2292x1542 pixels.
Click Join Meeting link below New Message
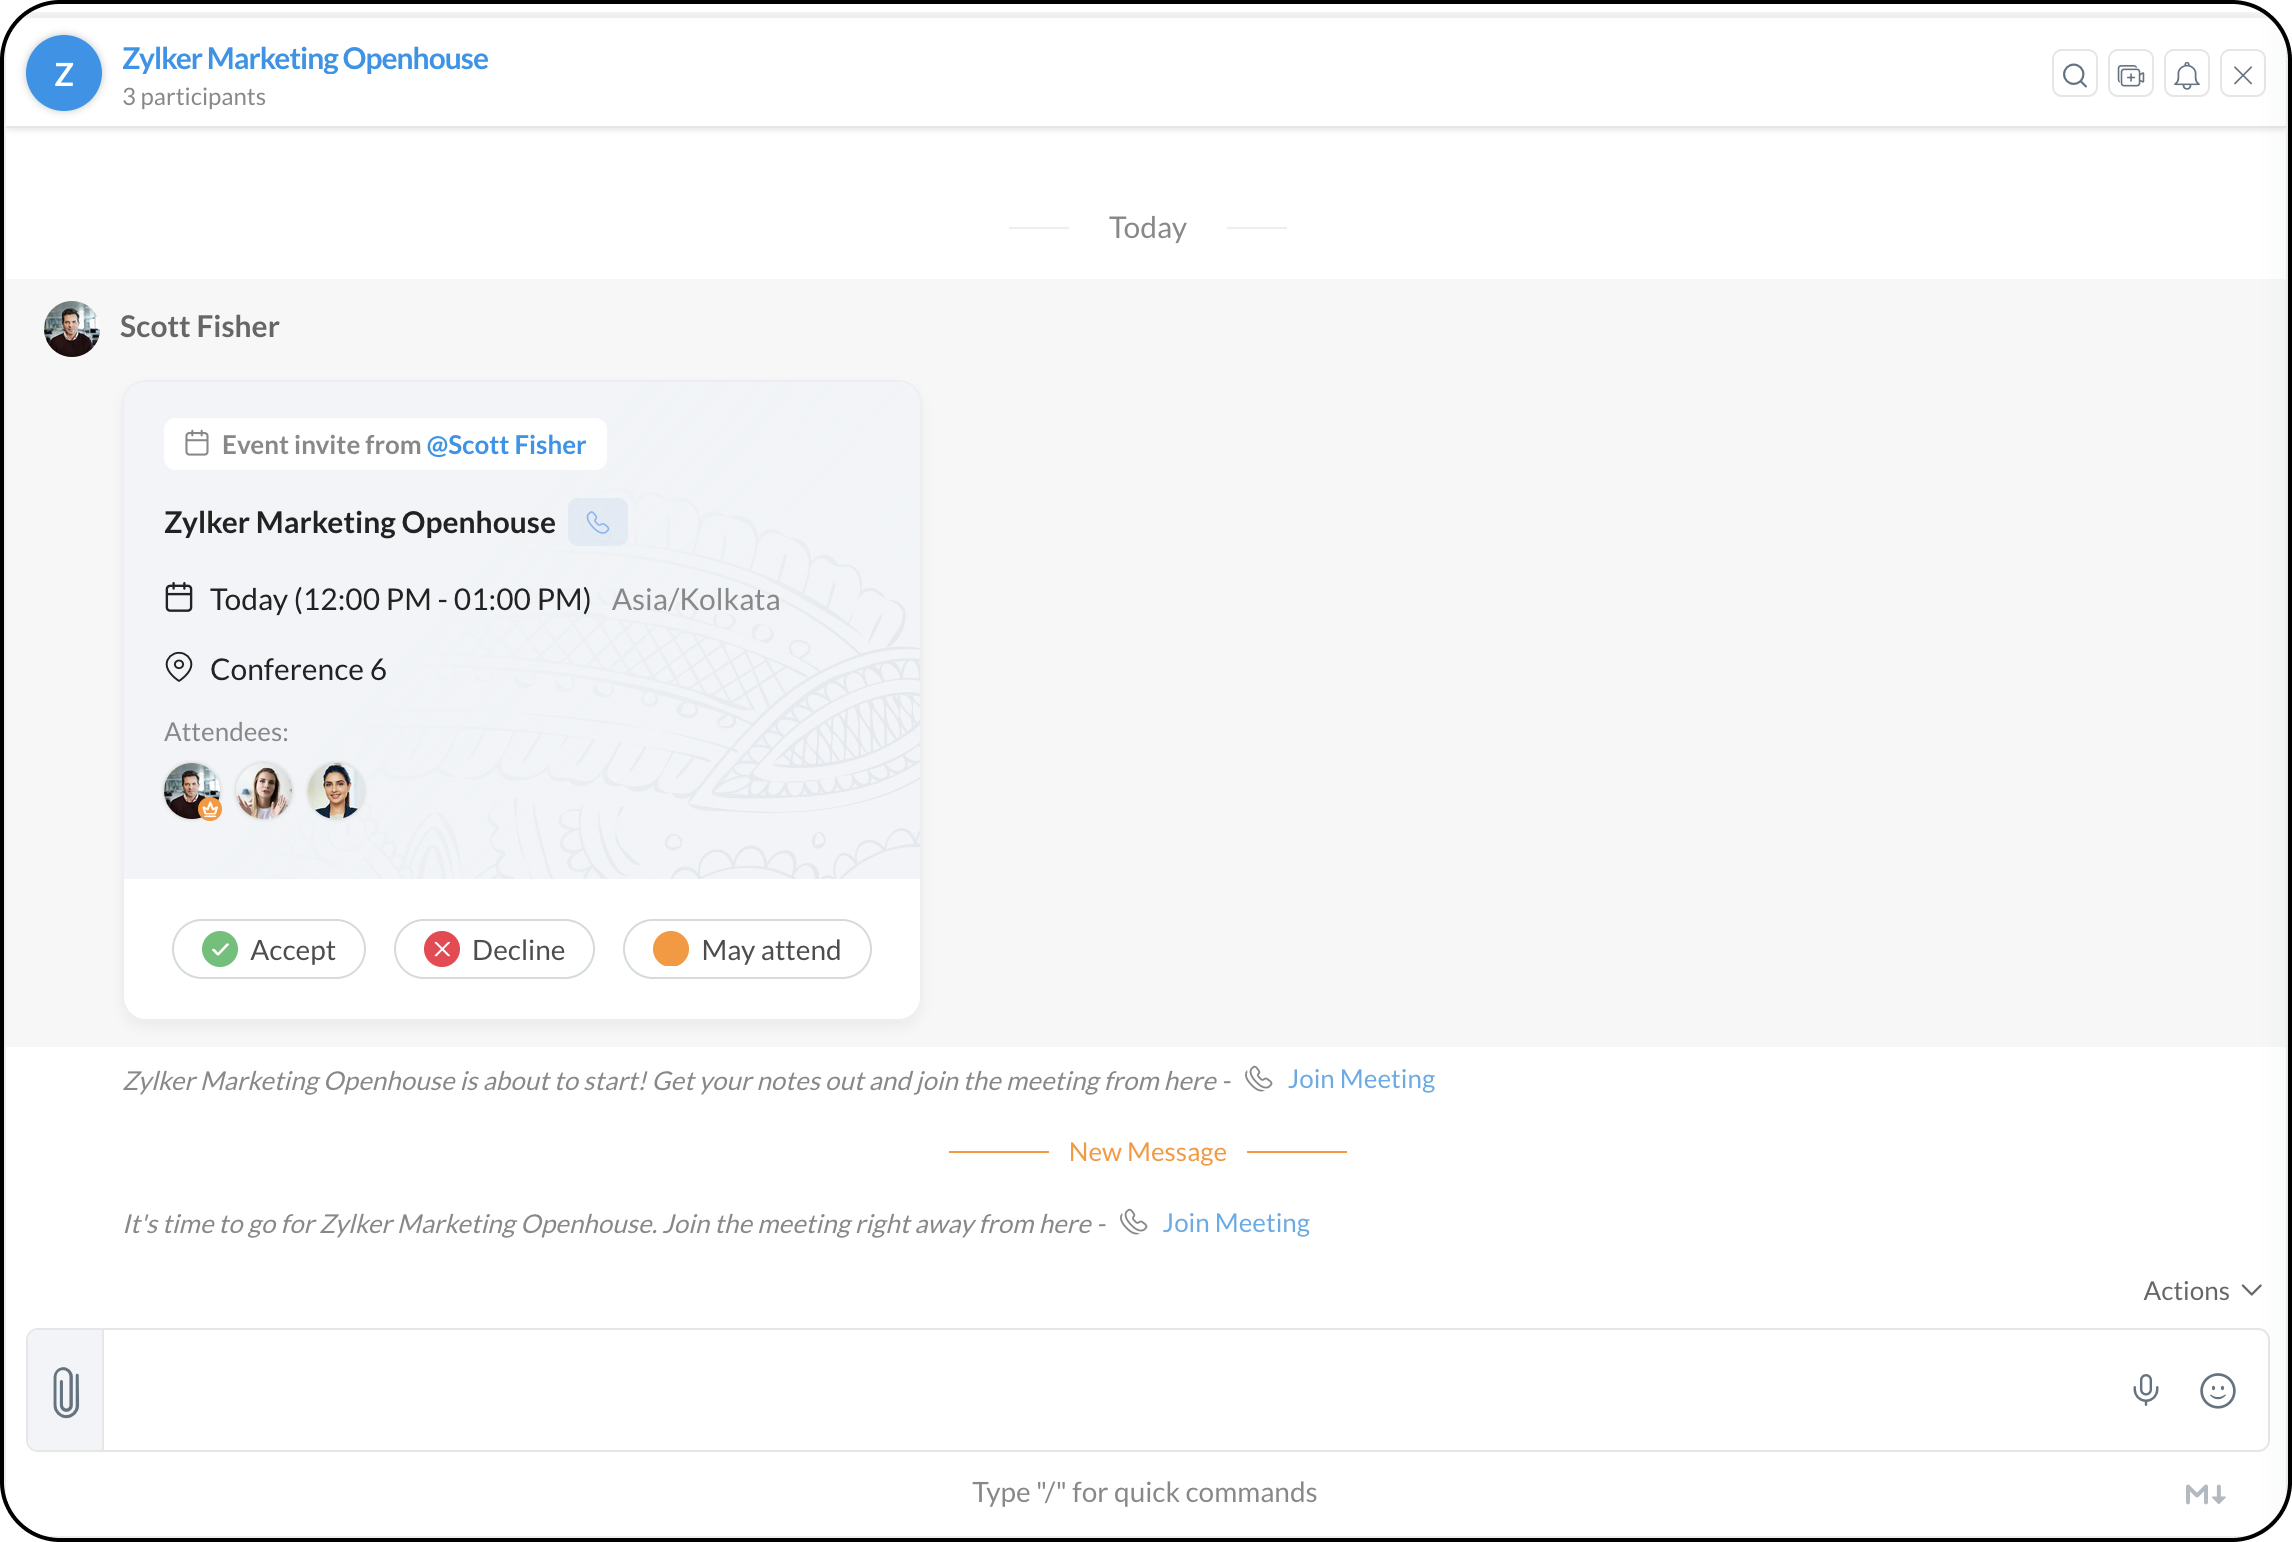click(x=1235, y=1223)
